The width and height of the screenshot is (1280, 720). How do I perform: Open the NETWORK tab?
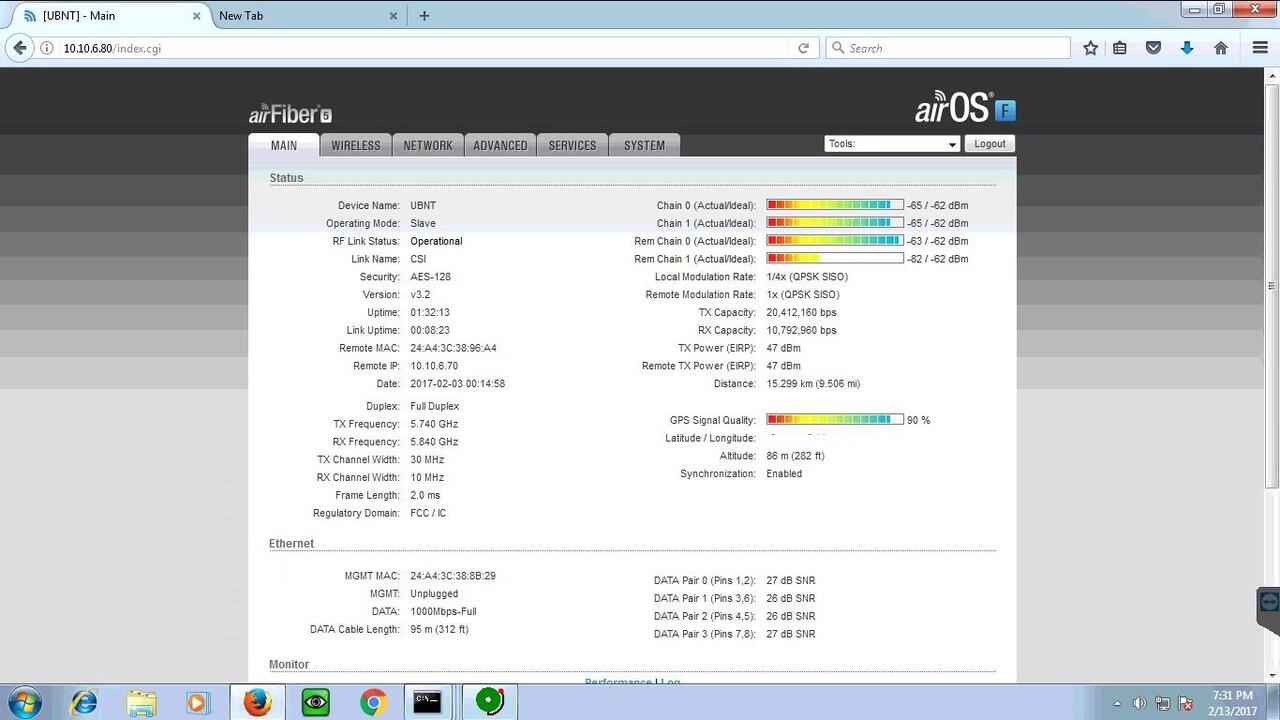[428, 145]
